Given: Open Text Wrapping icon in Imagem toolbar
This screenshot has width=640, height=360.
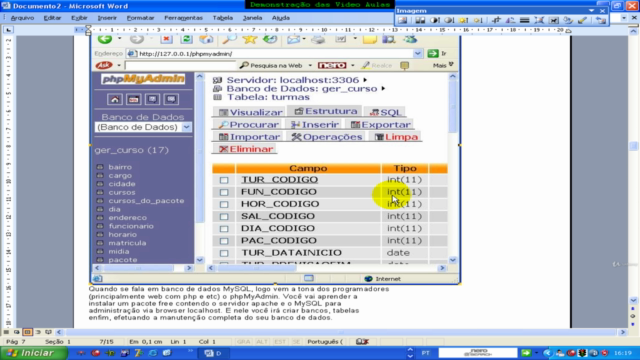Looking at the screenshot, I should click(x=554, y=20).
